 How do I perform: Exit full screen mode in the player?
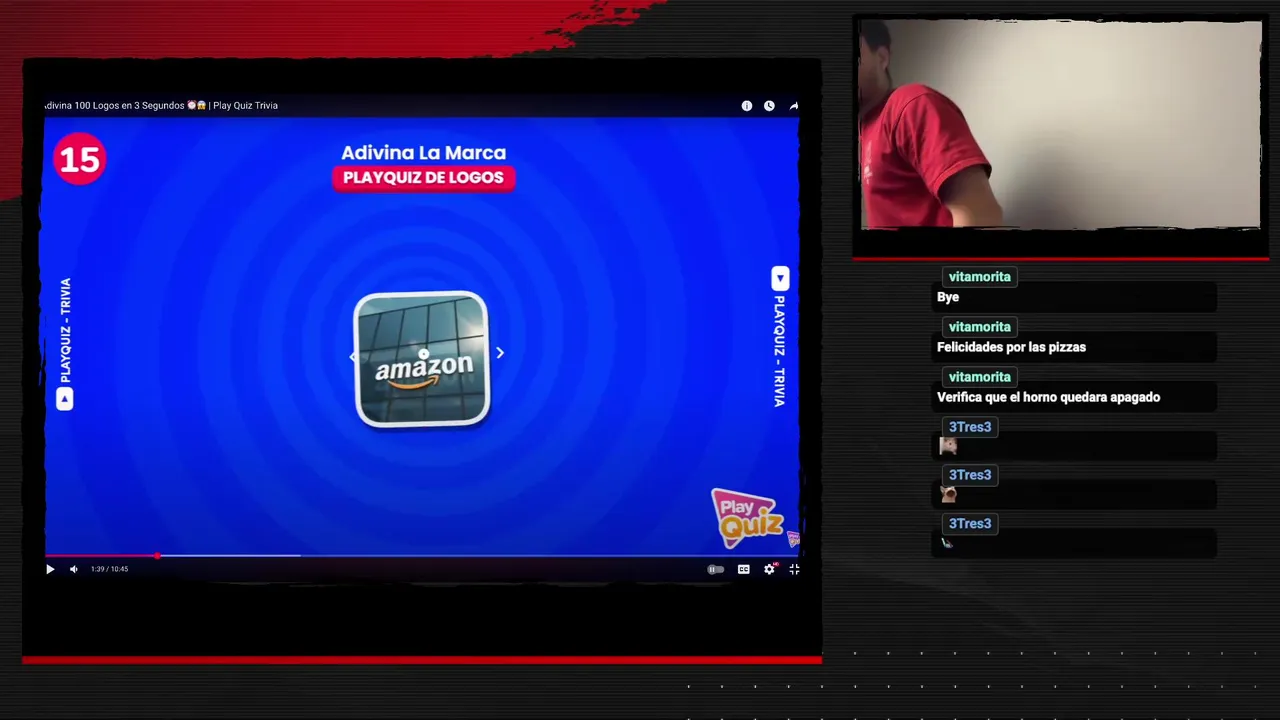click(x=794, y=569)
